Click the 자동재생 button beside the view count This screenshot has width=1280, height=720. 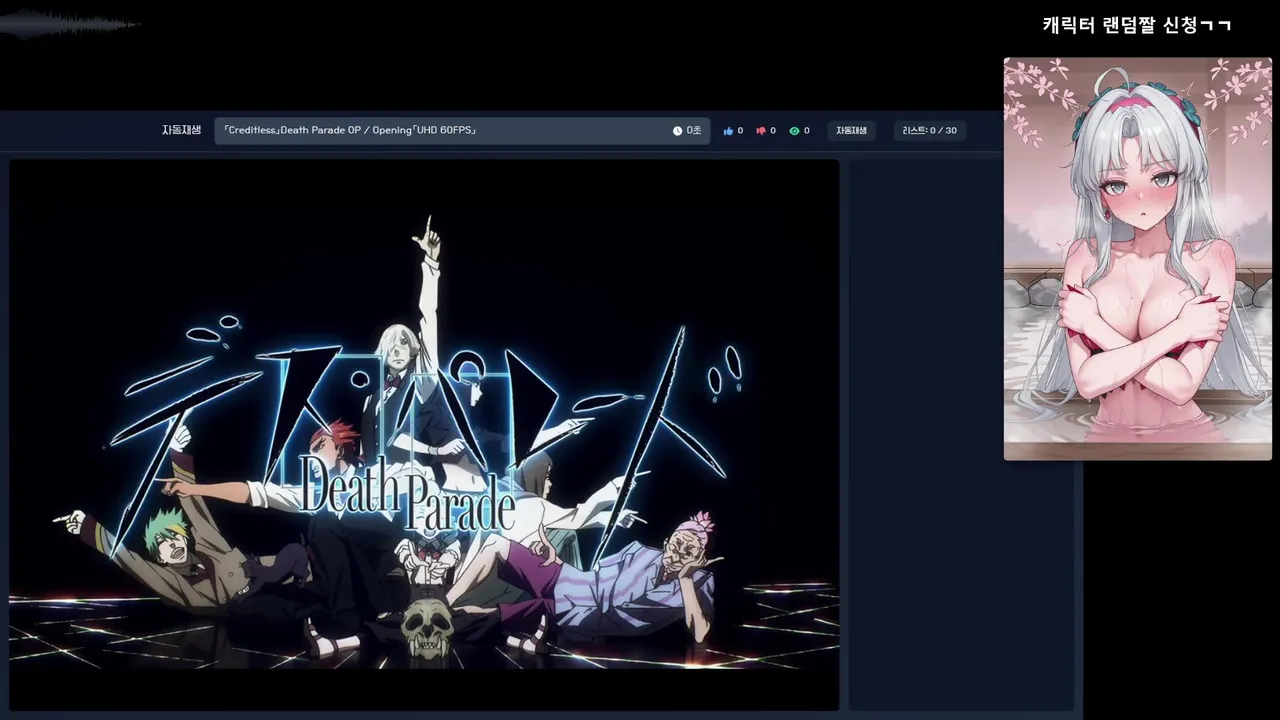pyautogui.click(x=852, y=131)
